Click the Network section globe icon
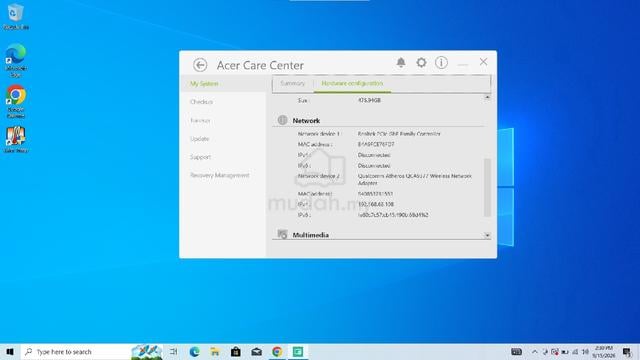Image resolution: width=640 pixels, height=360 pixels. point(282,120)
